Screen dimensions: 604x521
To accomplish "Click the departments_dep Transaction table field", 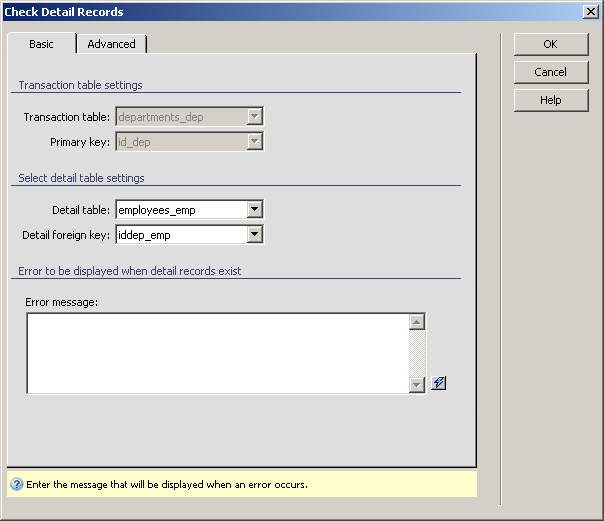I will pos(180,117).
